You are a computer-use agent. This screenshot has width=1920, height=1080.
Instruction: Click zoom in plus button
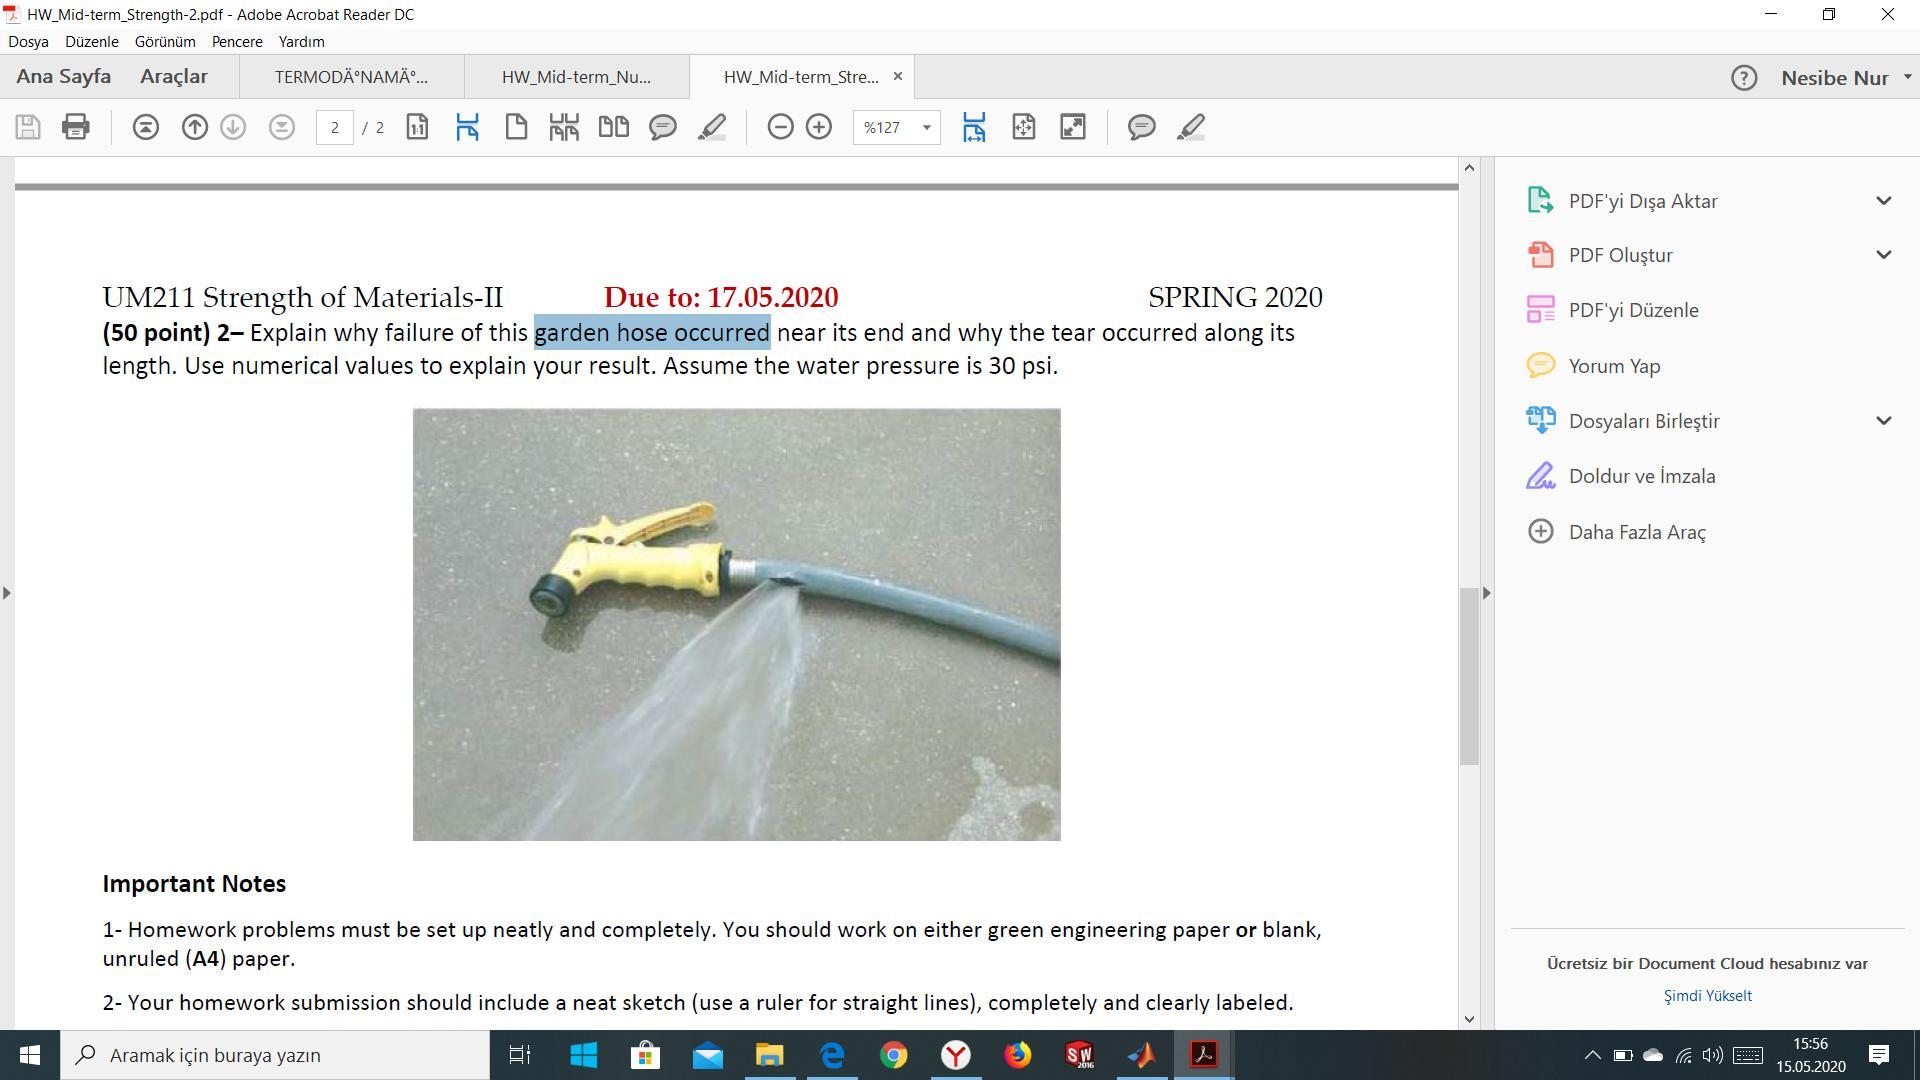tap(819, 127)
